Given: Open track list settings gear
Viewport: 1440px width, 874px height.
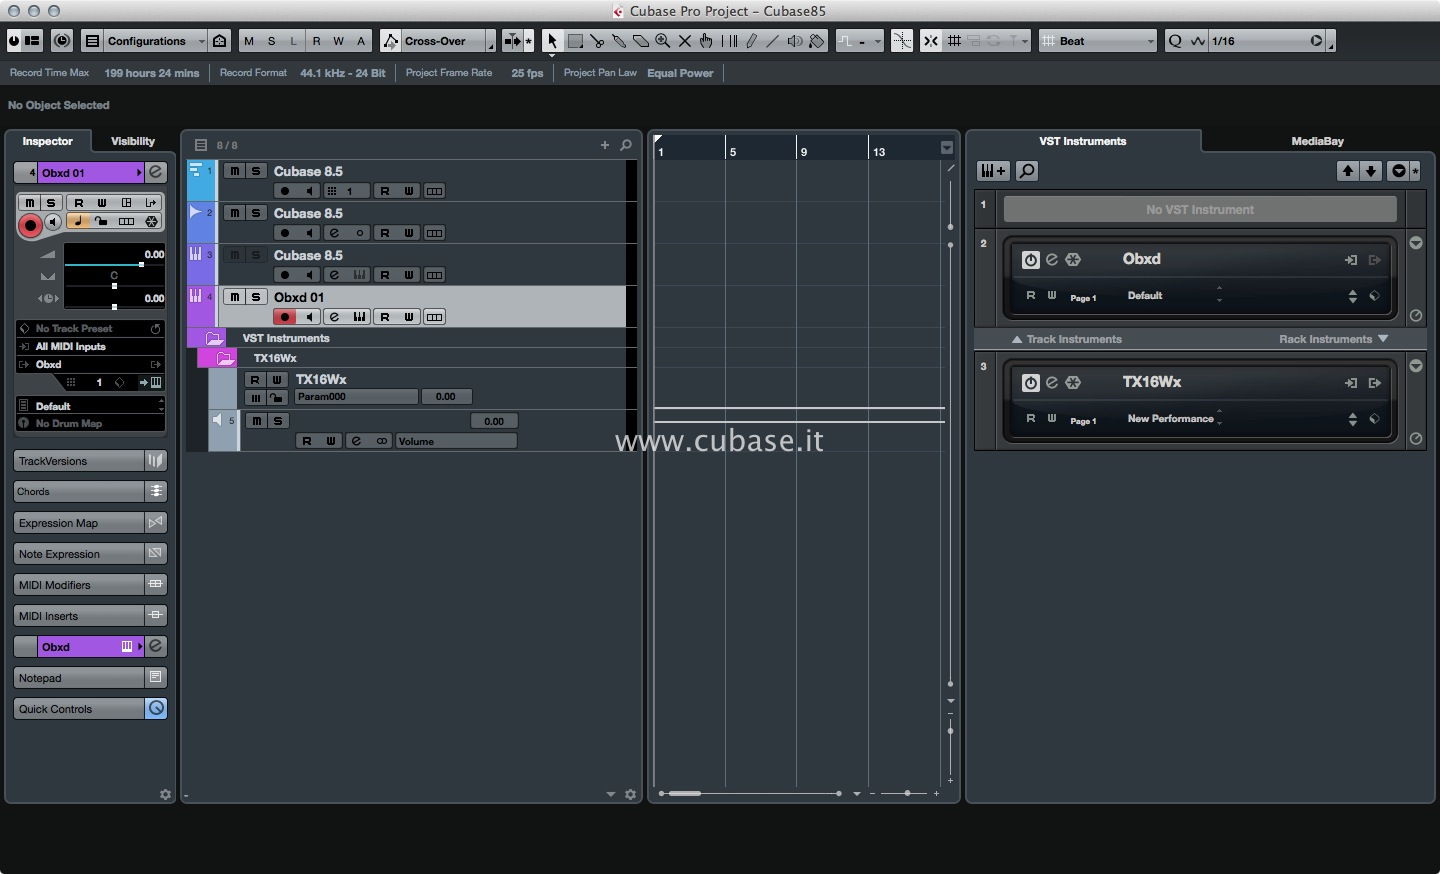Looking at the screenshot, I should pyautogui.click(x=630, y=795).
